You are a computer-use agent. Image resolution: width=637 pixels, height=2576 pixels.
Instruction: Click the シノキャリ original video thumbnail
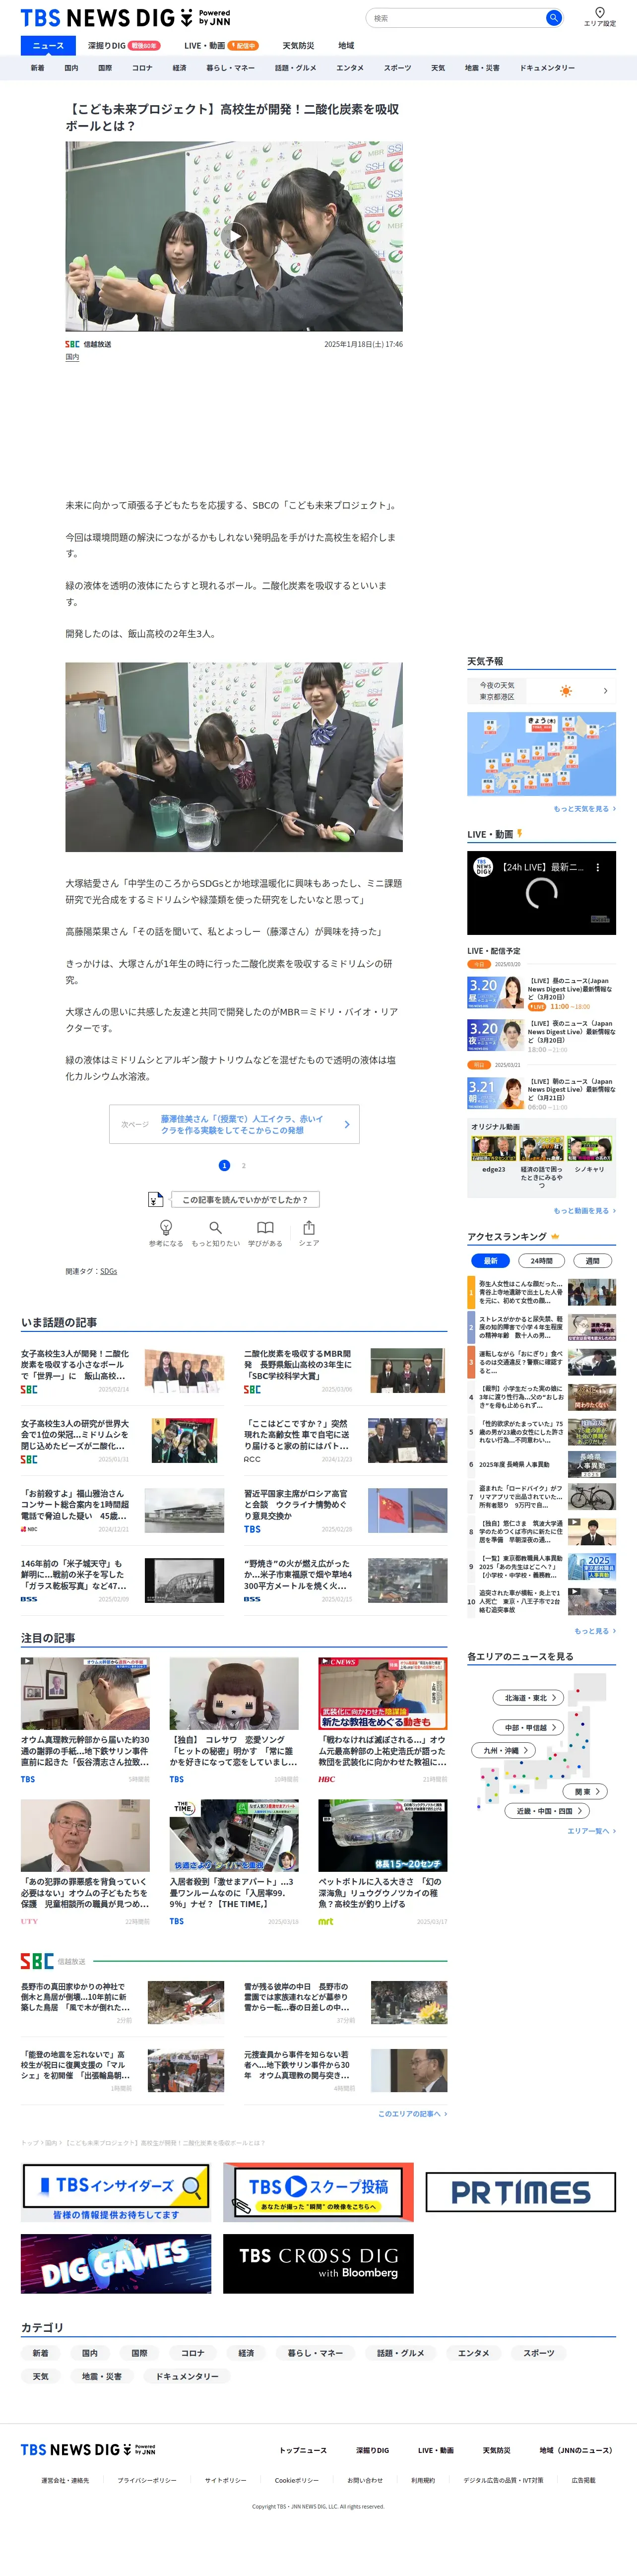coord(589,1148)
